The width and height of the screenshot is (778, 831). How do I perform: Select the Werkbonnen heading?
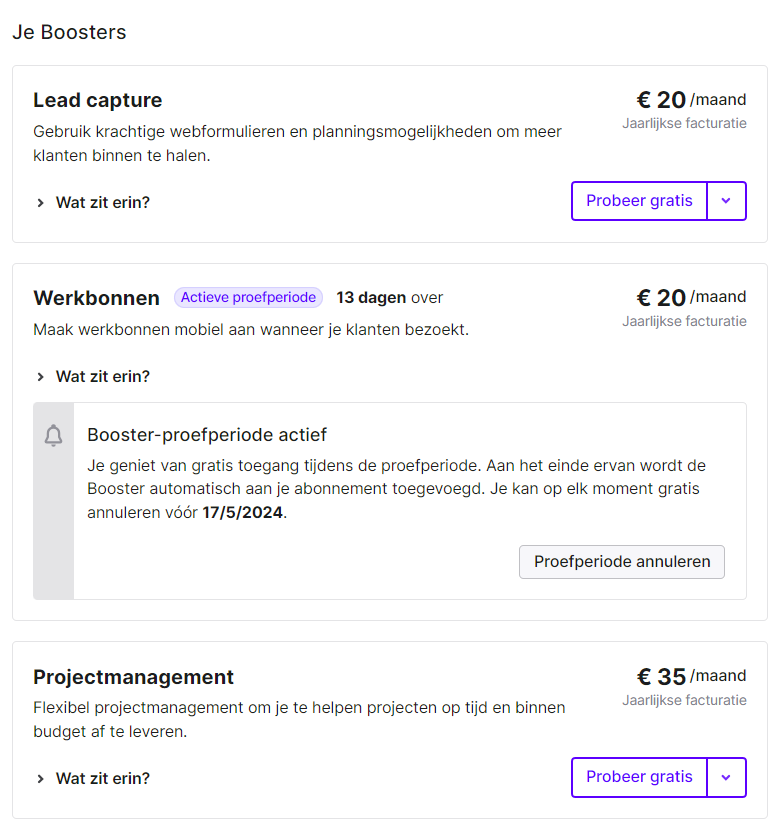point(96,298)
